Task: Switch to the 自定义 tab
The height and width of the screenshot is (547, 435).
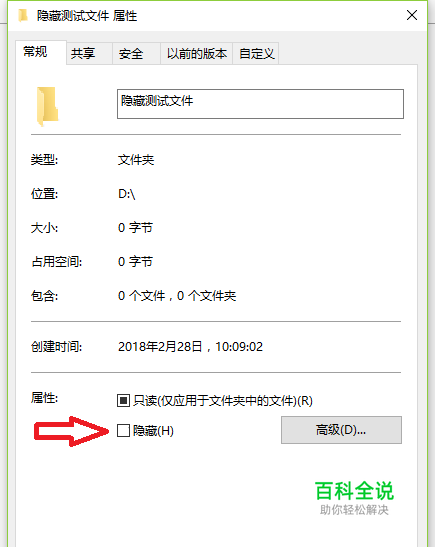Action: (x=256, y=54)
